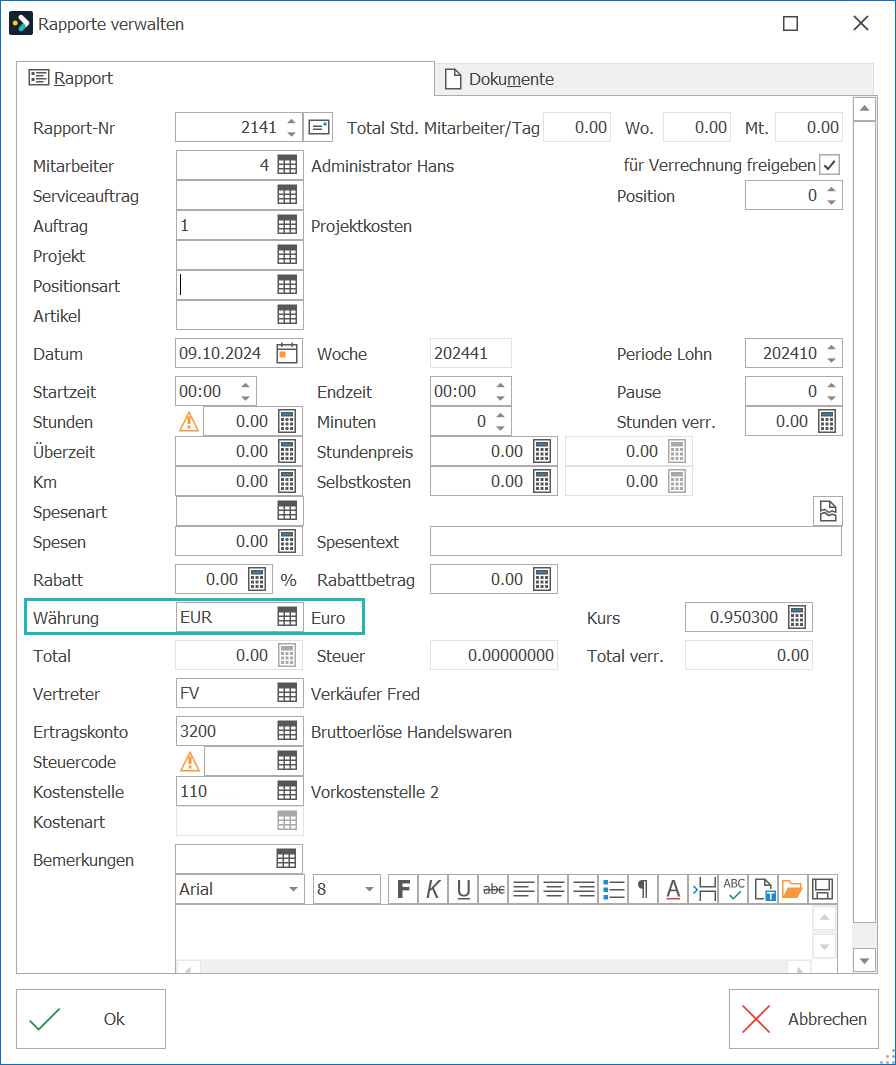Expand the Arial font dropdown
Image resolution: width=896 pixels, height=1065 pixels.
pos(293,889)
